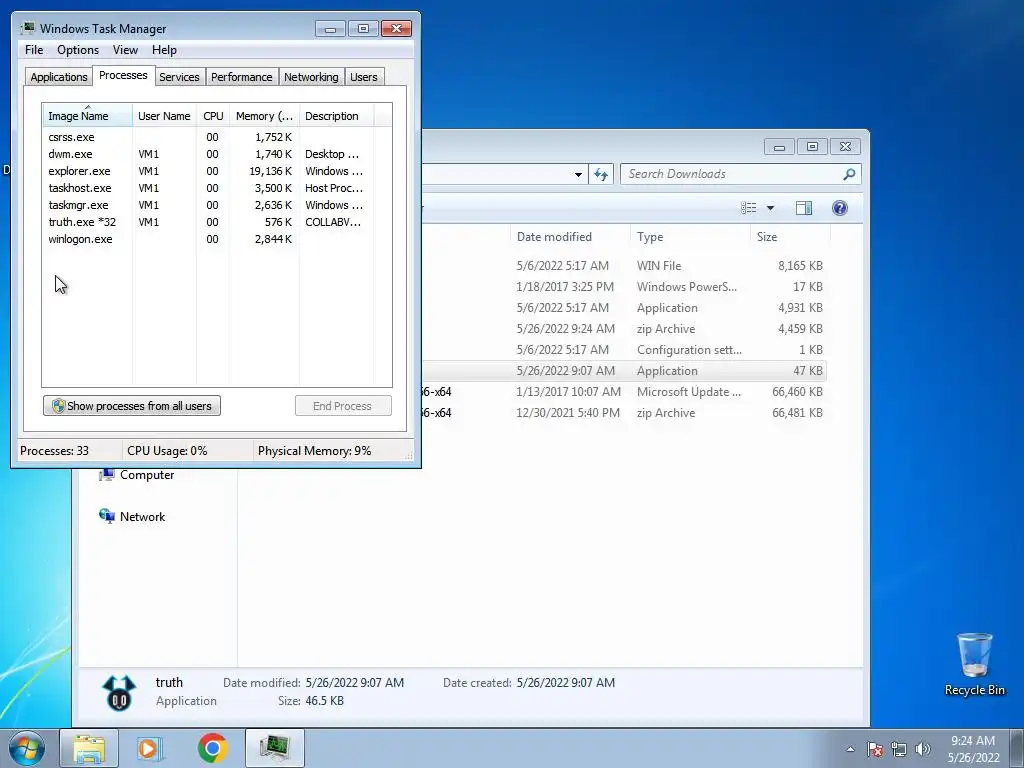
Task: Open the view options dropdown arrow
Action: pyautogui.click(x=770, y=208)
